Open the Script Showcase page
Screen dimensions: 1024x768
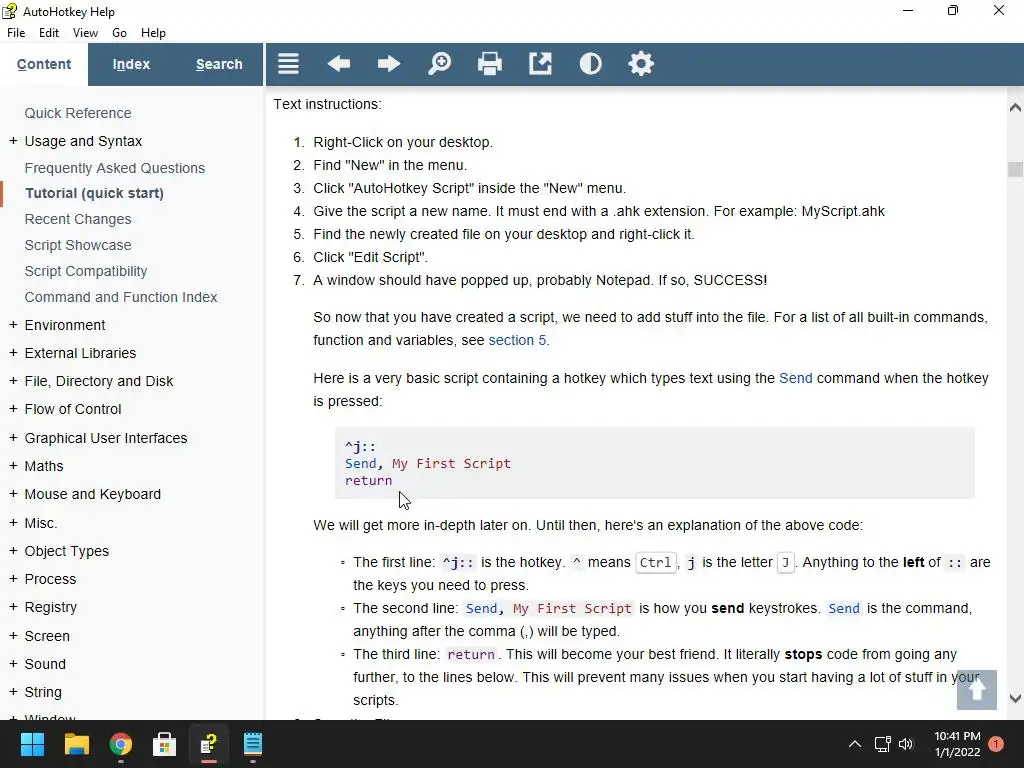pos(78,245)
